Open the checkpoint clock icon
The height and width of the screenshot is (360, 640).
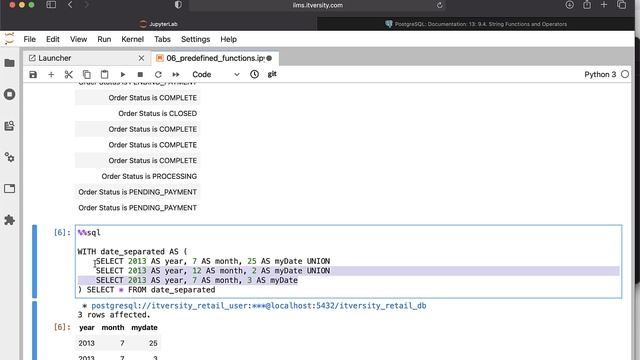tap(254, 74)
